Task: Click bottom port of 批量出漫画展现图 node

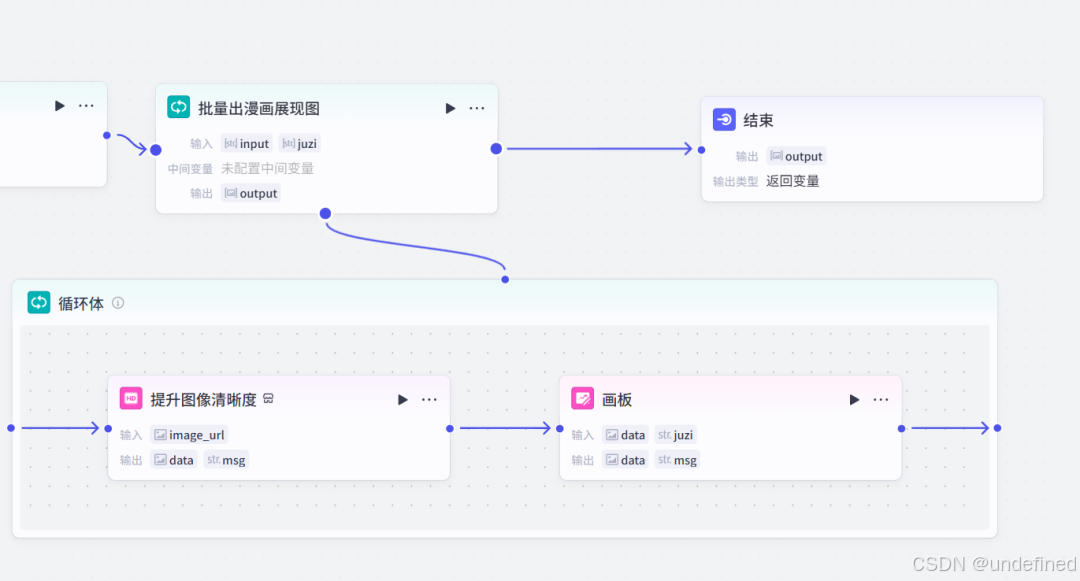Action: 325,213
